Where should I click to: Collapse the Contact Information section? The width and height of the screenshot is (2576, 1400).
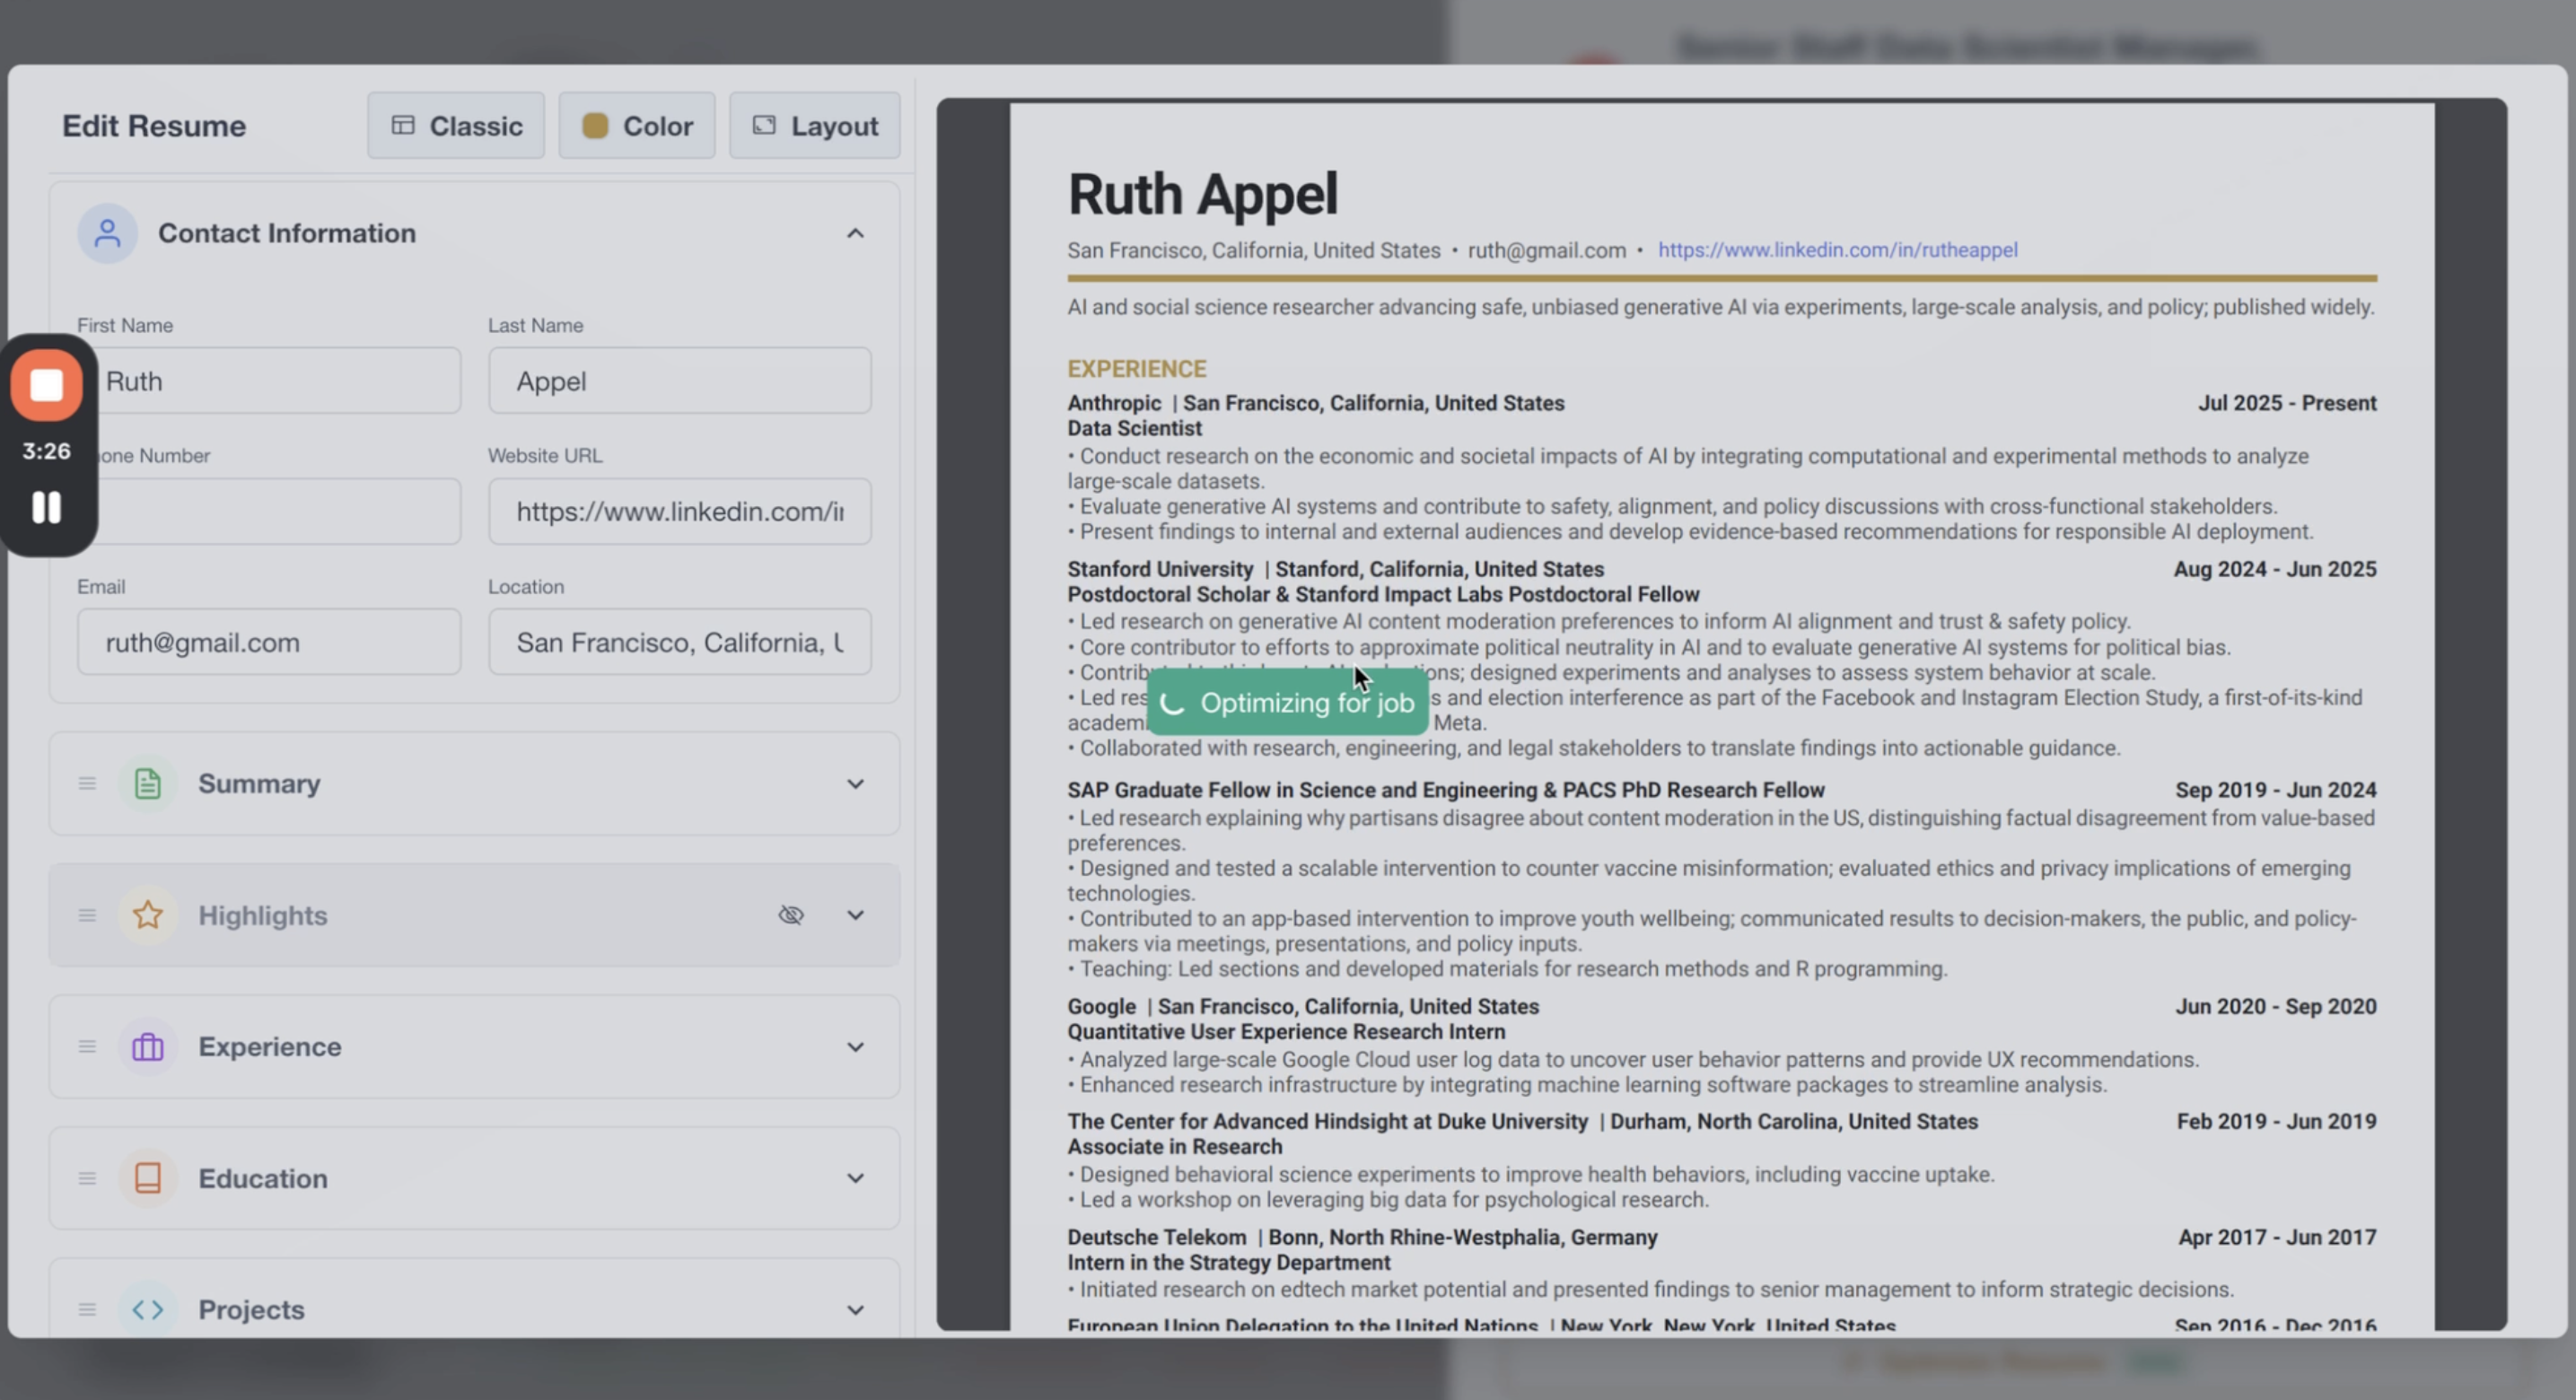[854, 233]
